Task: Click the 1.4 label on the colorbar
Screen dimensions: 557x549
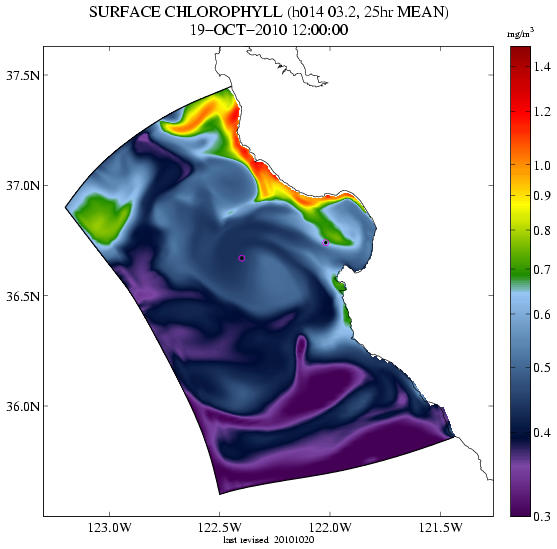Action: [x=542, y=67]
